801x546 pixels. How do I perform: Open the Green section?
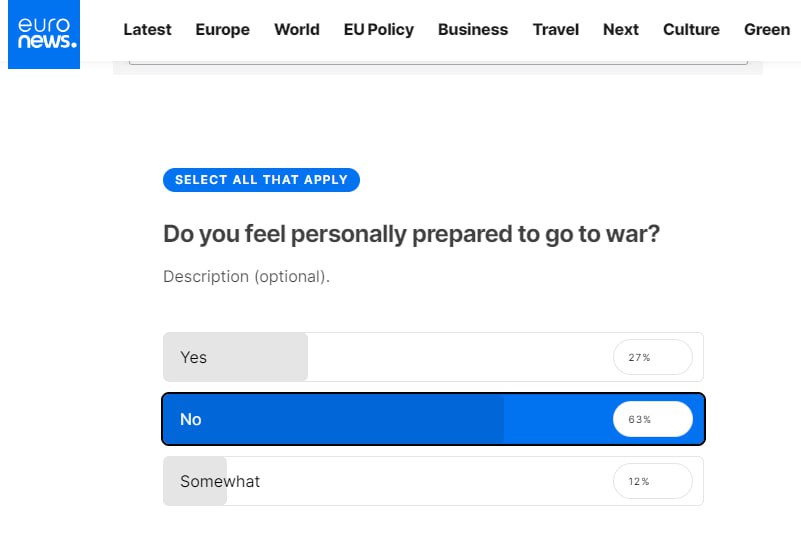click(767, 29)
